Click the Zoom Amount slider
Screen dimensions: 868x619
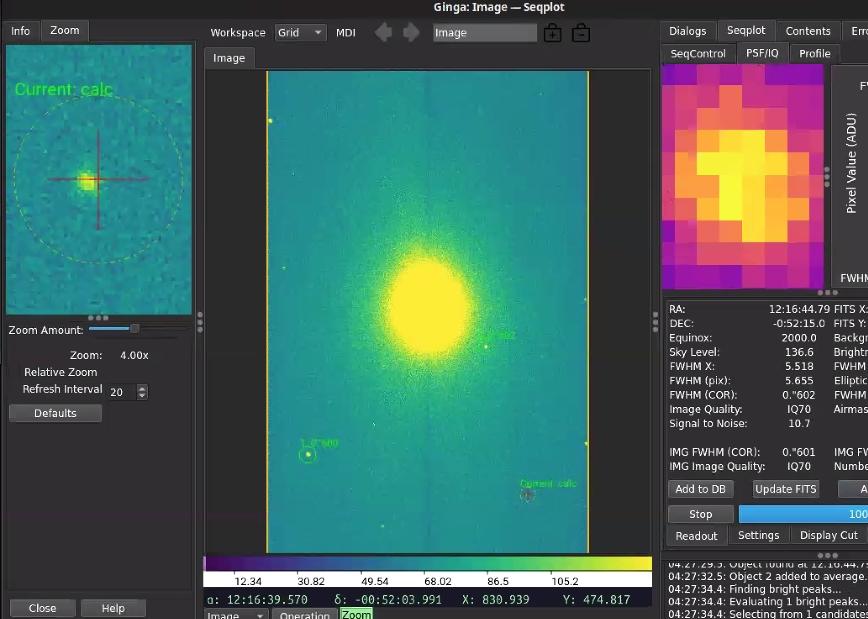tap(135, 328)
